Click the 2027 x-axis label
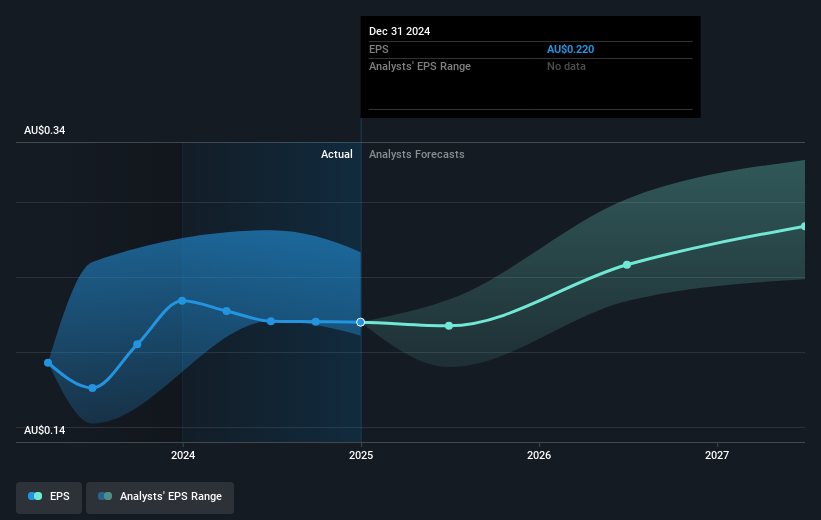The height and width of the screenshot is (520, 821). pos(717,455)
